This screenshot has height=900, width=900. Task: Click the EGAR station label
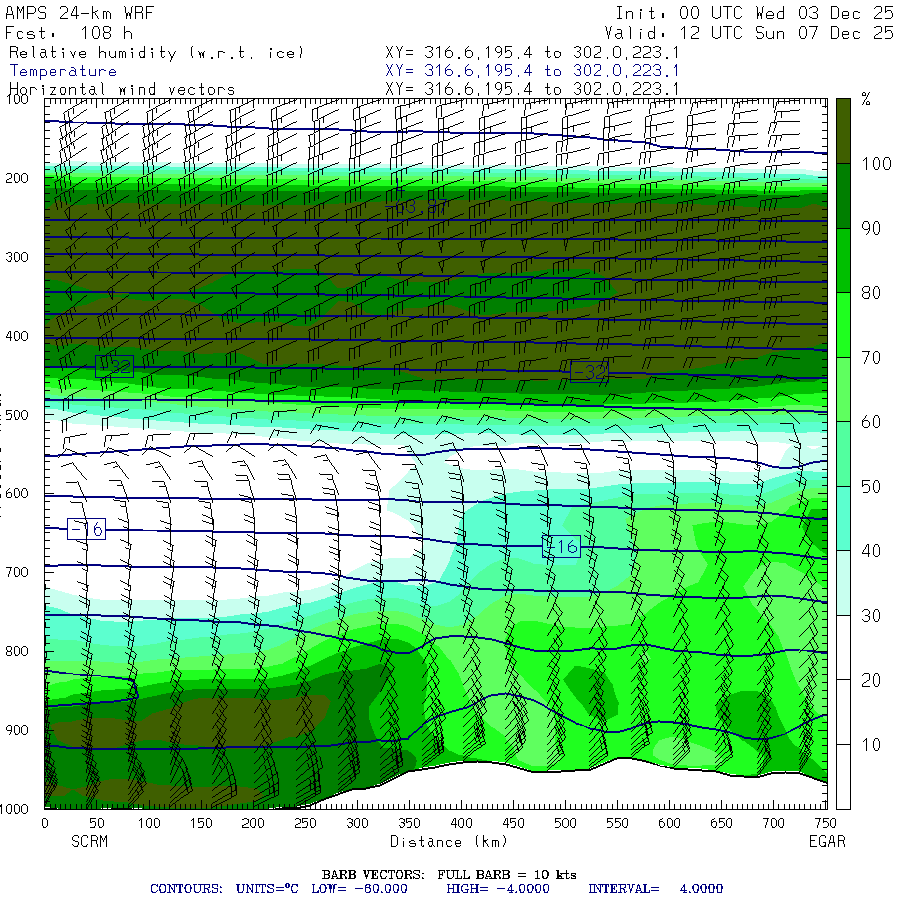827,841
